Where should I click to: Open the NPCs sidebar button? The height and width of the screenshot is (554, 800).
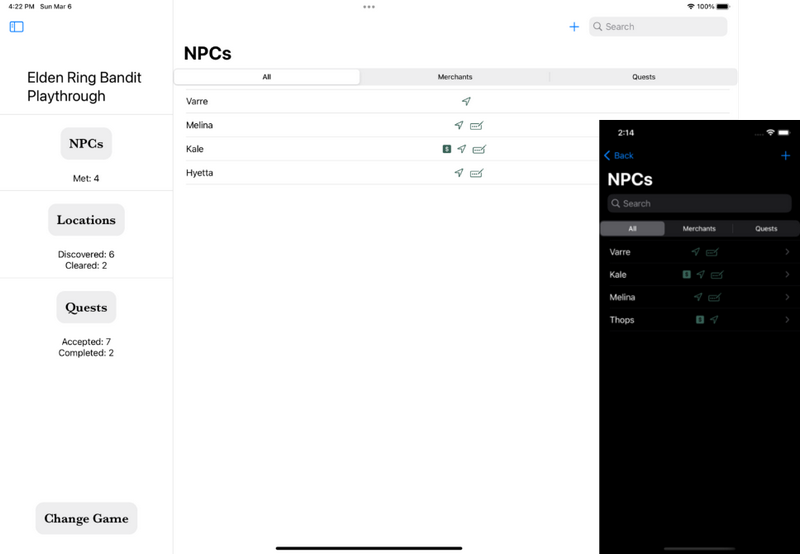coord(86,143)
